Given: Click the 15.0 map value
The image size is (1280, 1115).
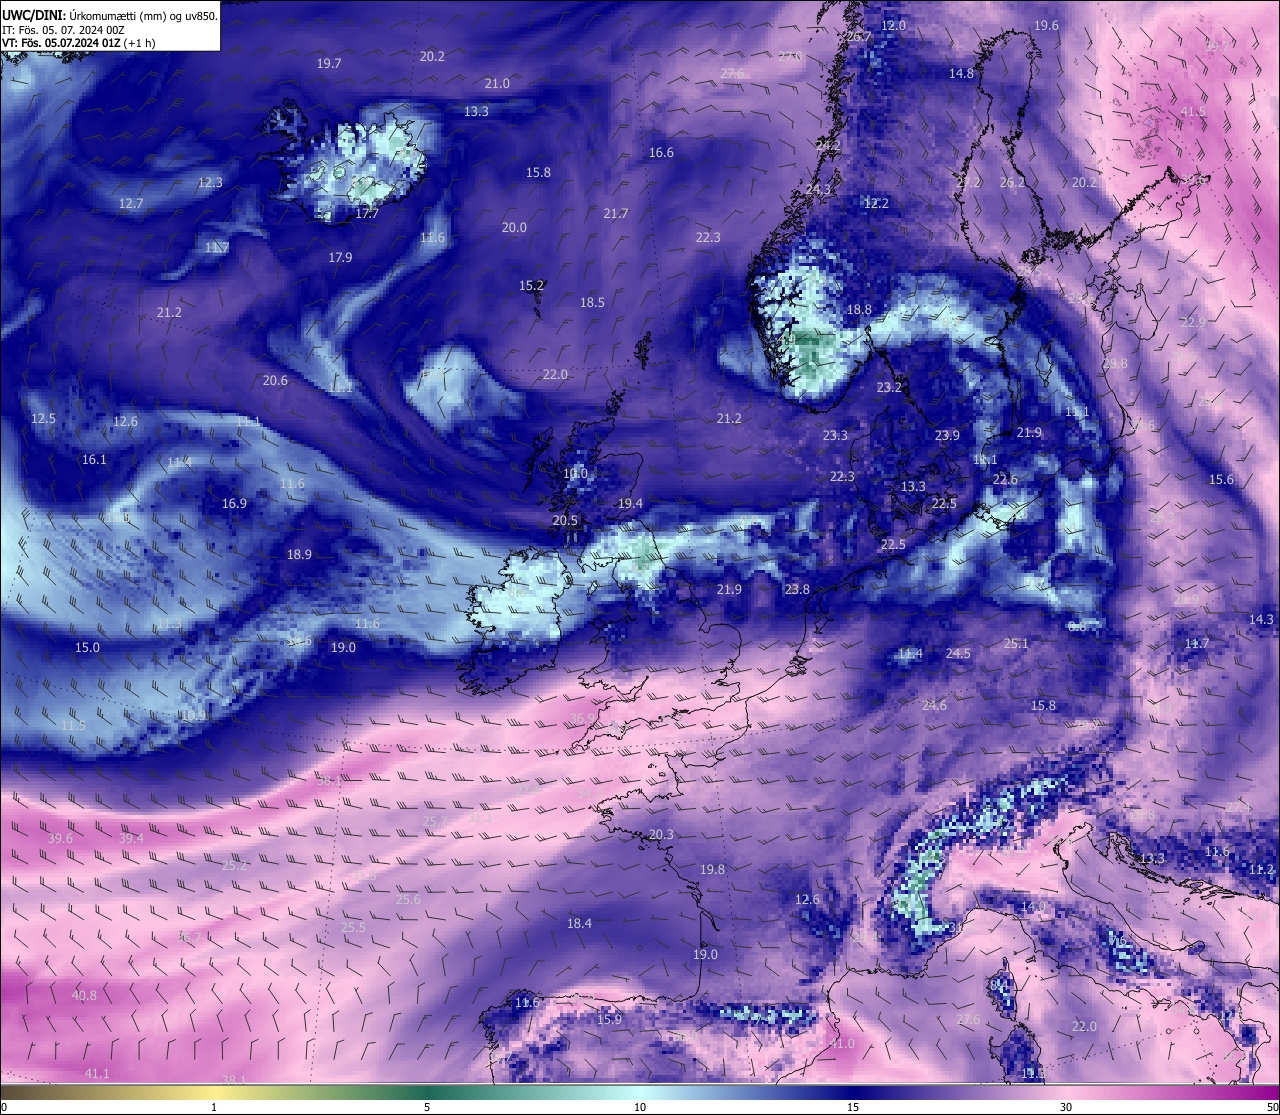Looking at the screenshot, I should [87, 647].
